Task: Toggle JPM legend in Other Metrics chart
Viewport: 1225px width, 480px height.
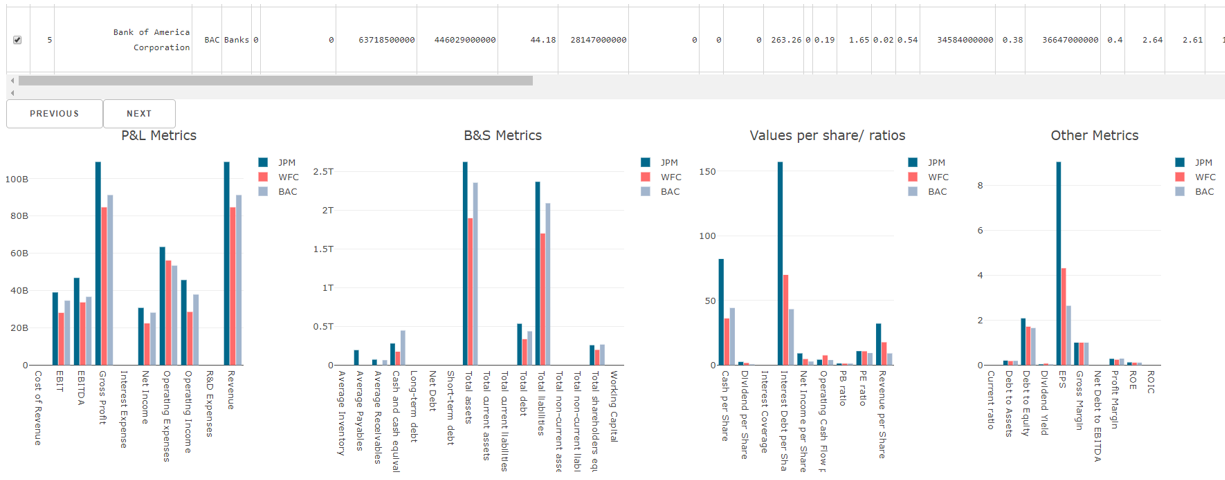Action: pyautogui.click(x=1196, y=162)
